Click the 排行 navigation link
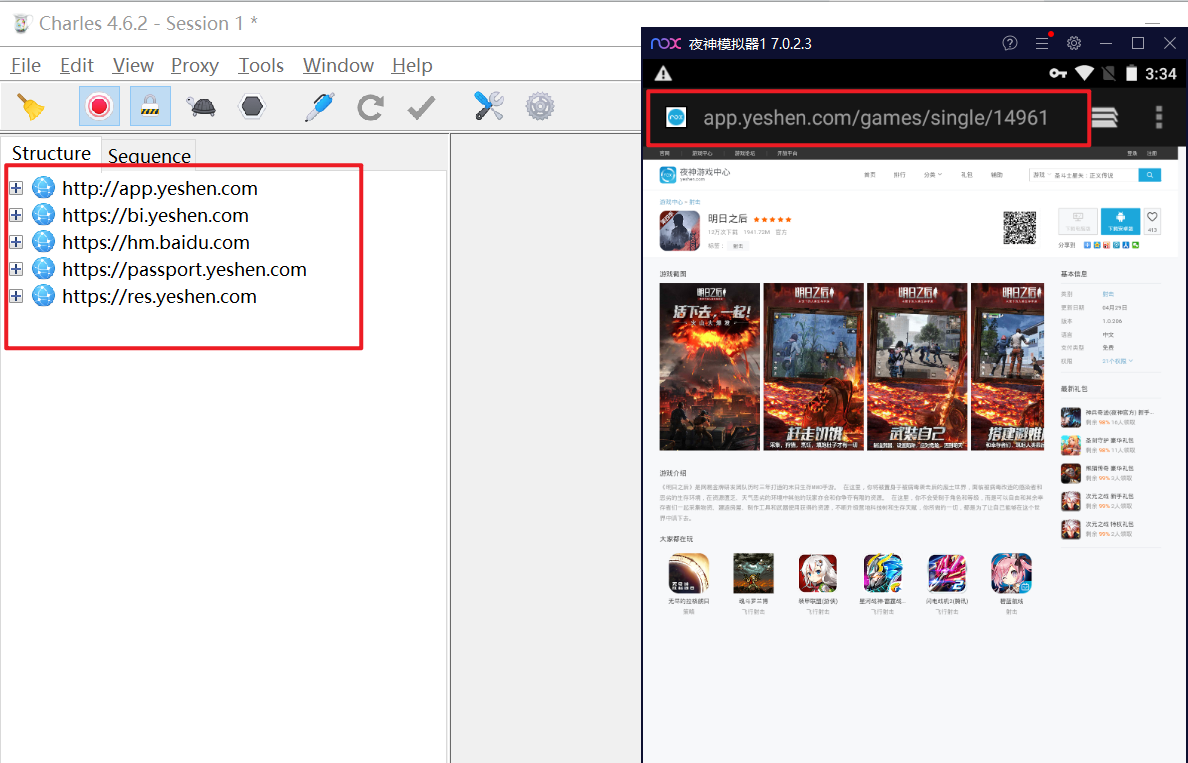 pos(899,175)
